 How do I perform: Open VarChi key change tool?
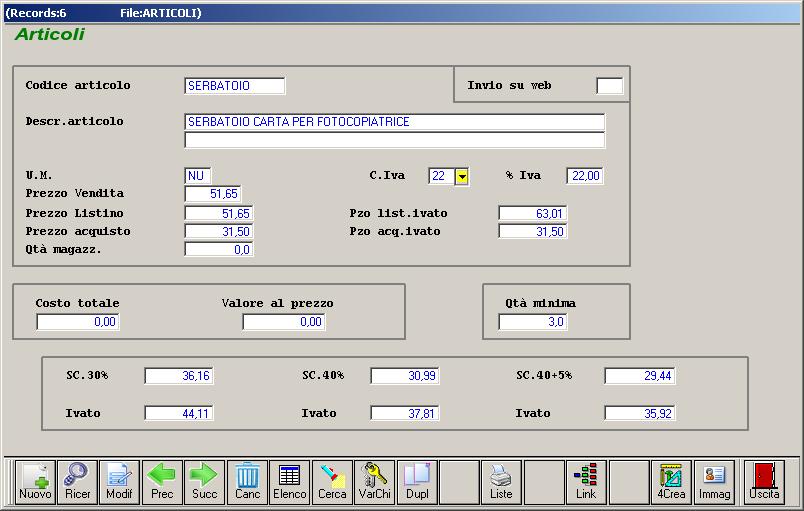374,482
